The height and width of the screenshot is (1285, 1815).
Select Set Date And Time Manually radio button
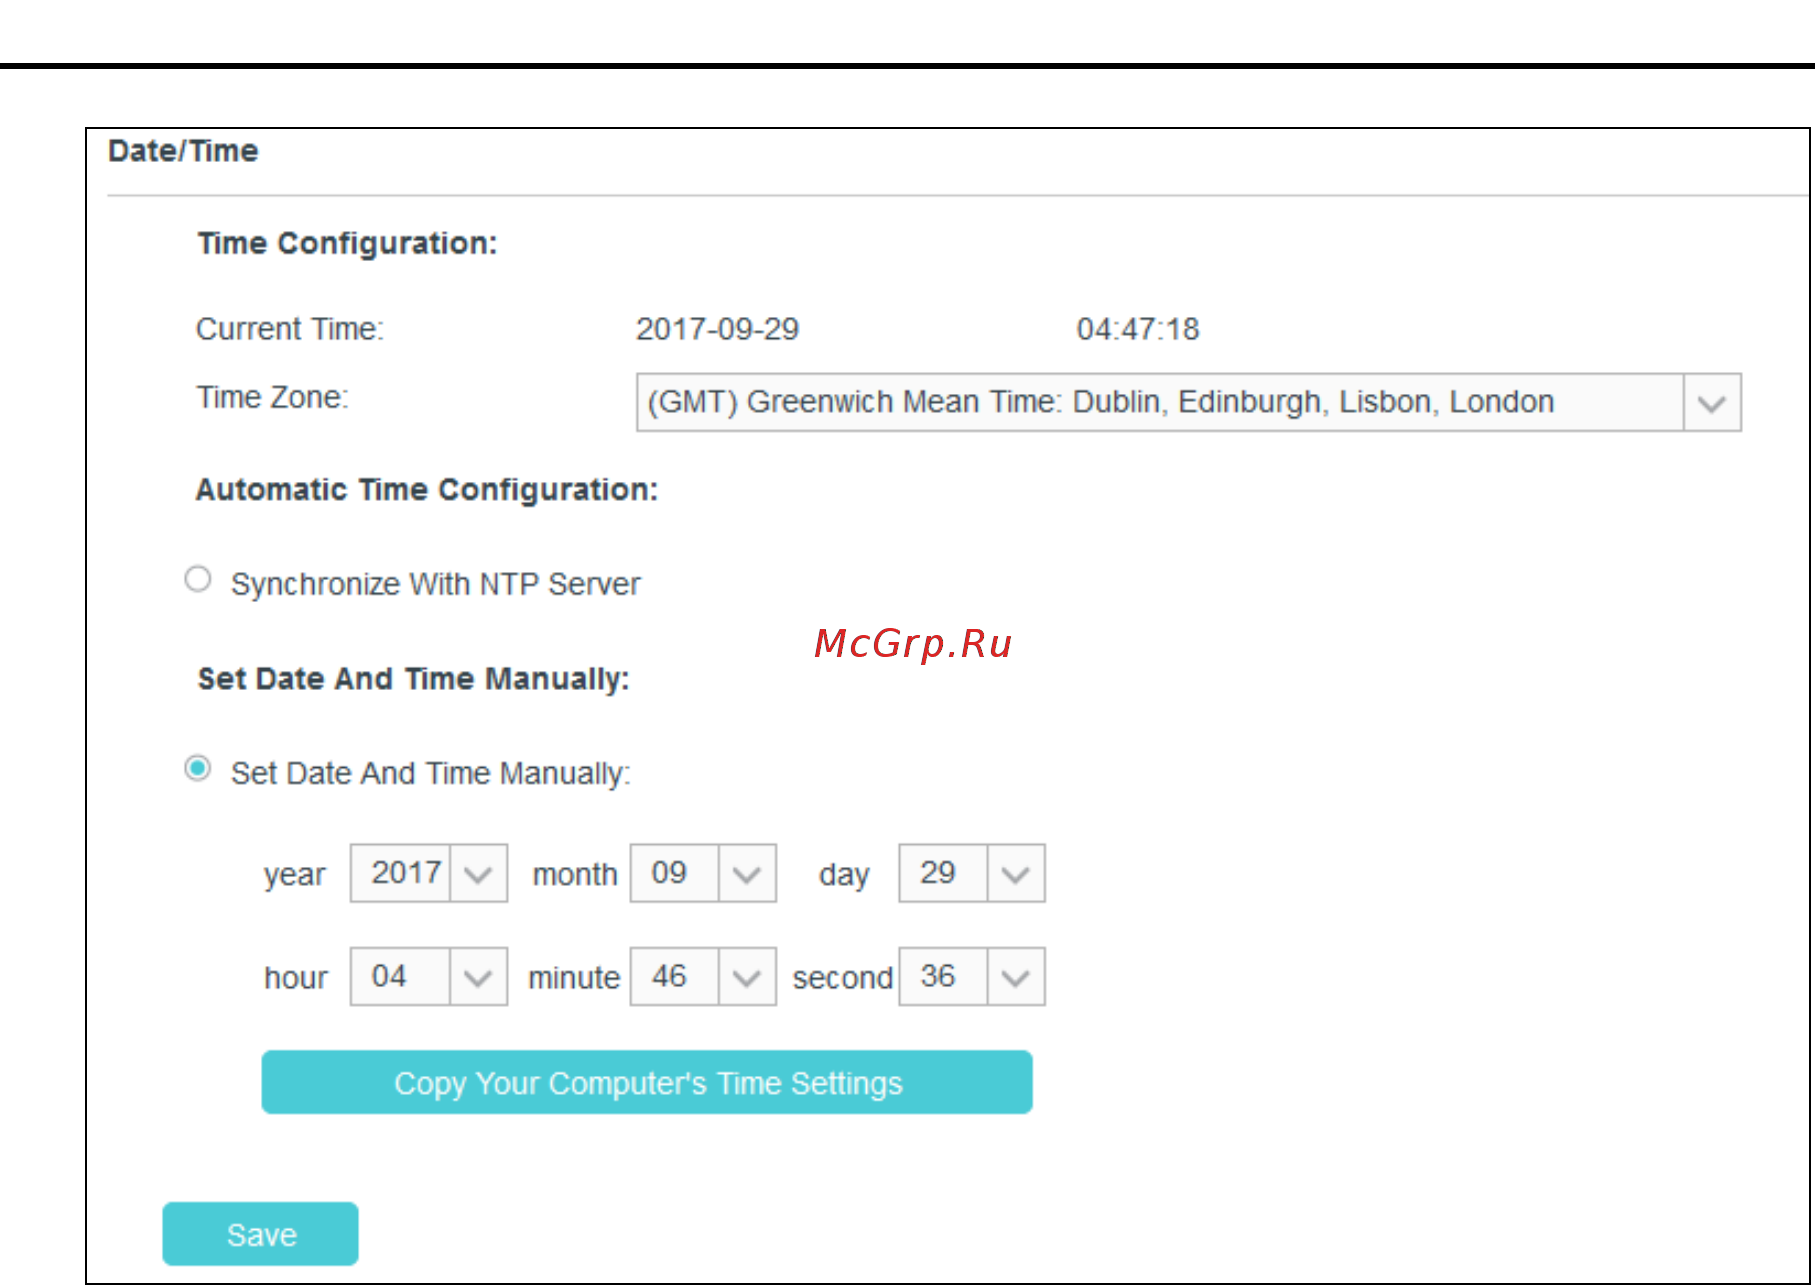(x=198, y=768)
